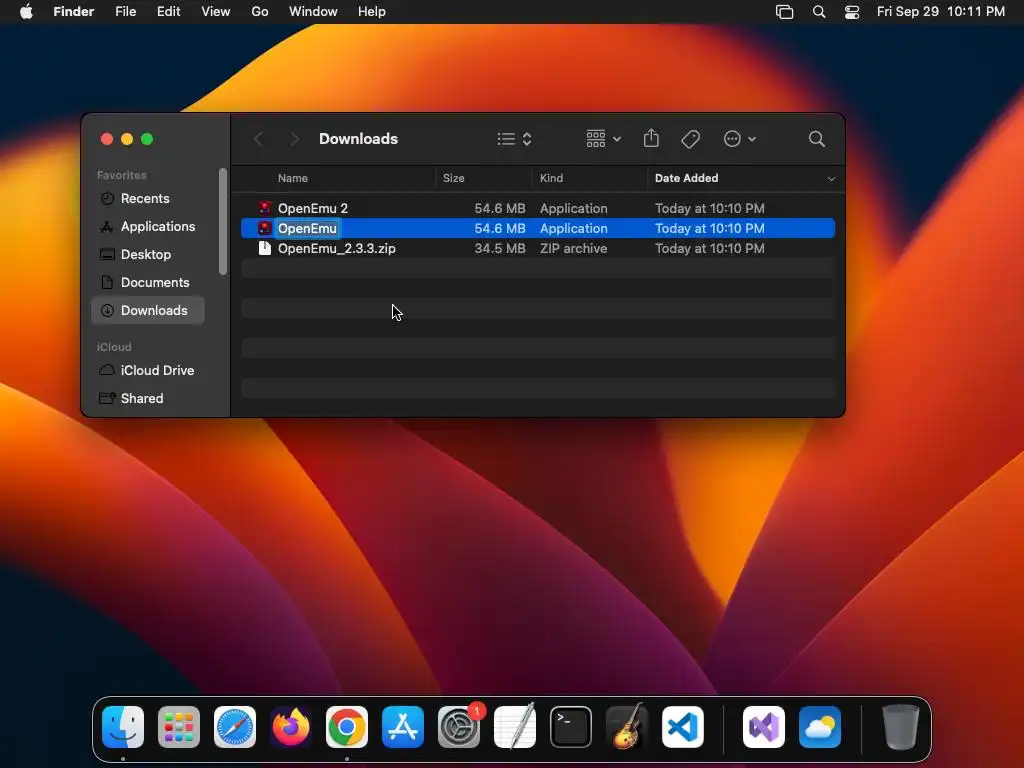Toggle sort direction chevron on Date Added
The image size is (1024, 768).
tap(831, 178)
